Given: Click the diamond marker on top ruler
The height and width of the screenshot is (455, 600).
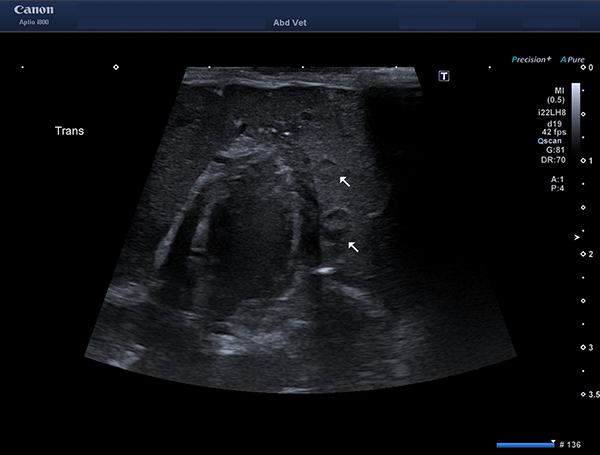Looking at the screenshot, I should point(116,67).
